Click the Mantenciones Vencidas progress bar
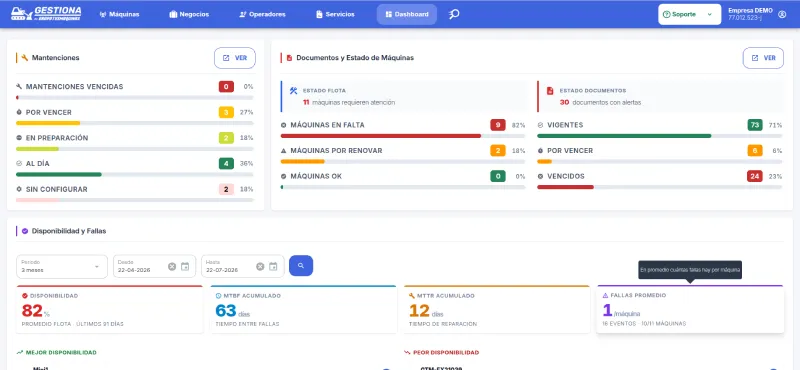The width and height of the screenshot is (800, 370). (135, 97)
